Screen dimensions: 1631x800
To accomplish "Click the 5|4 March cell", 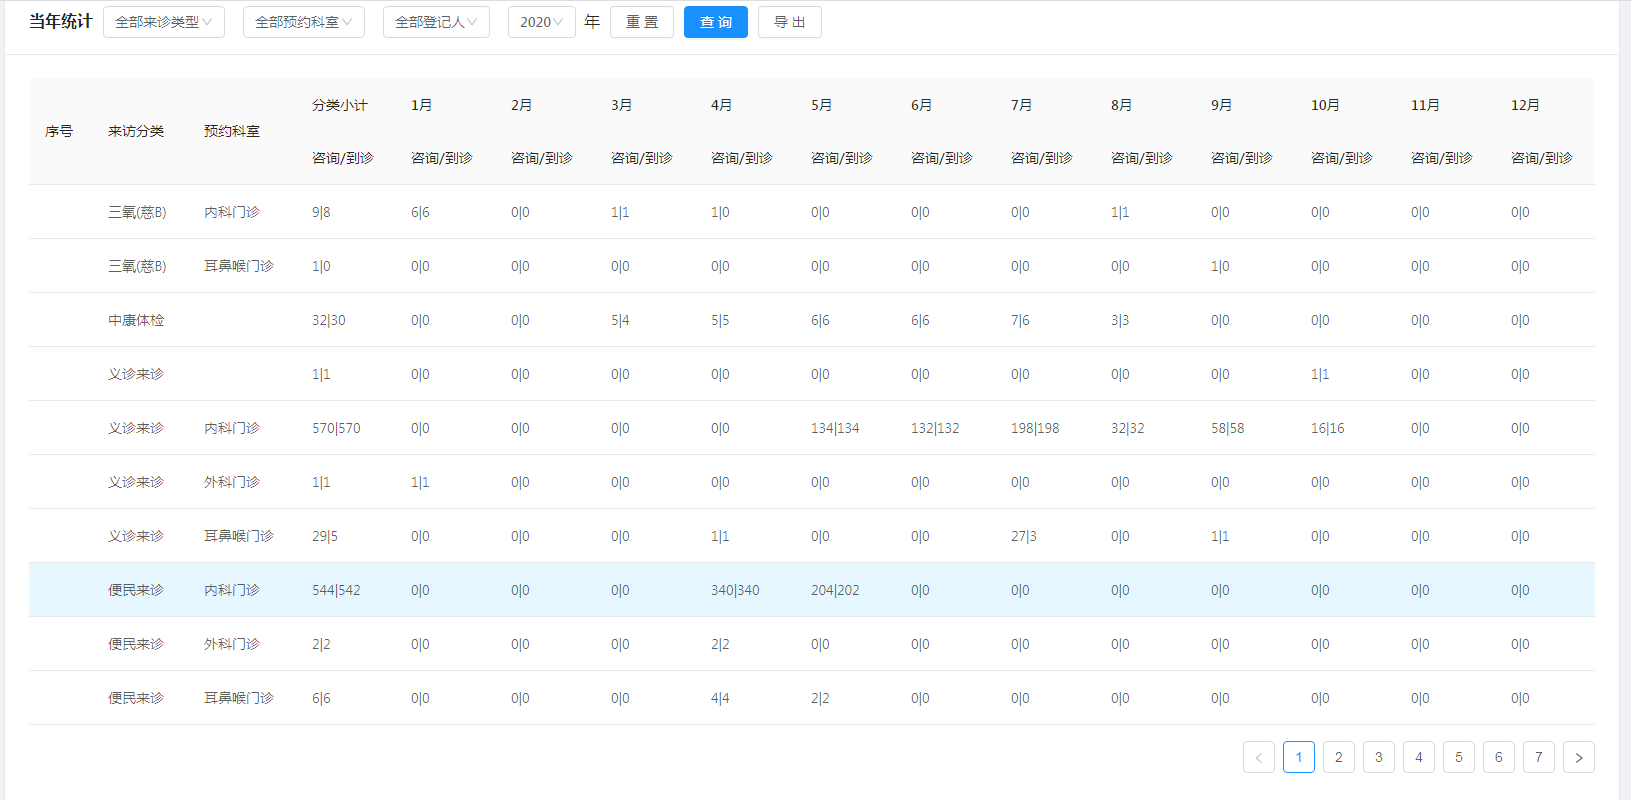I will click(x=620, y=320).
